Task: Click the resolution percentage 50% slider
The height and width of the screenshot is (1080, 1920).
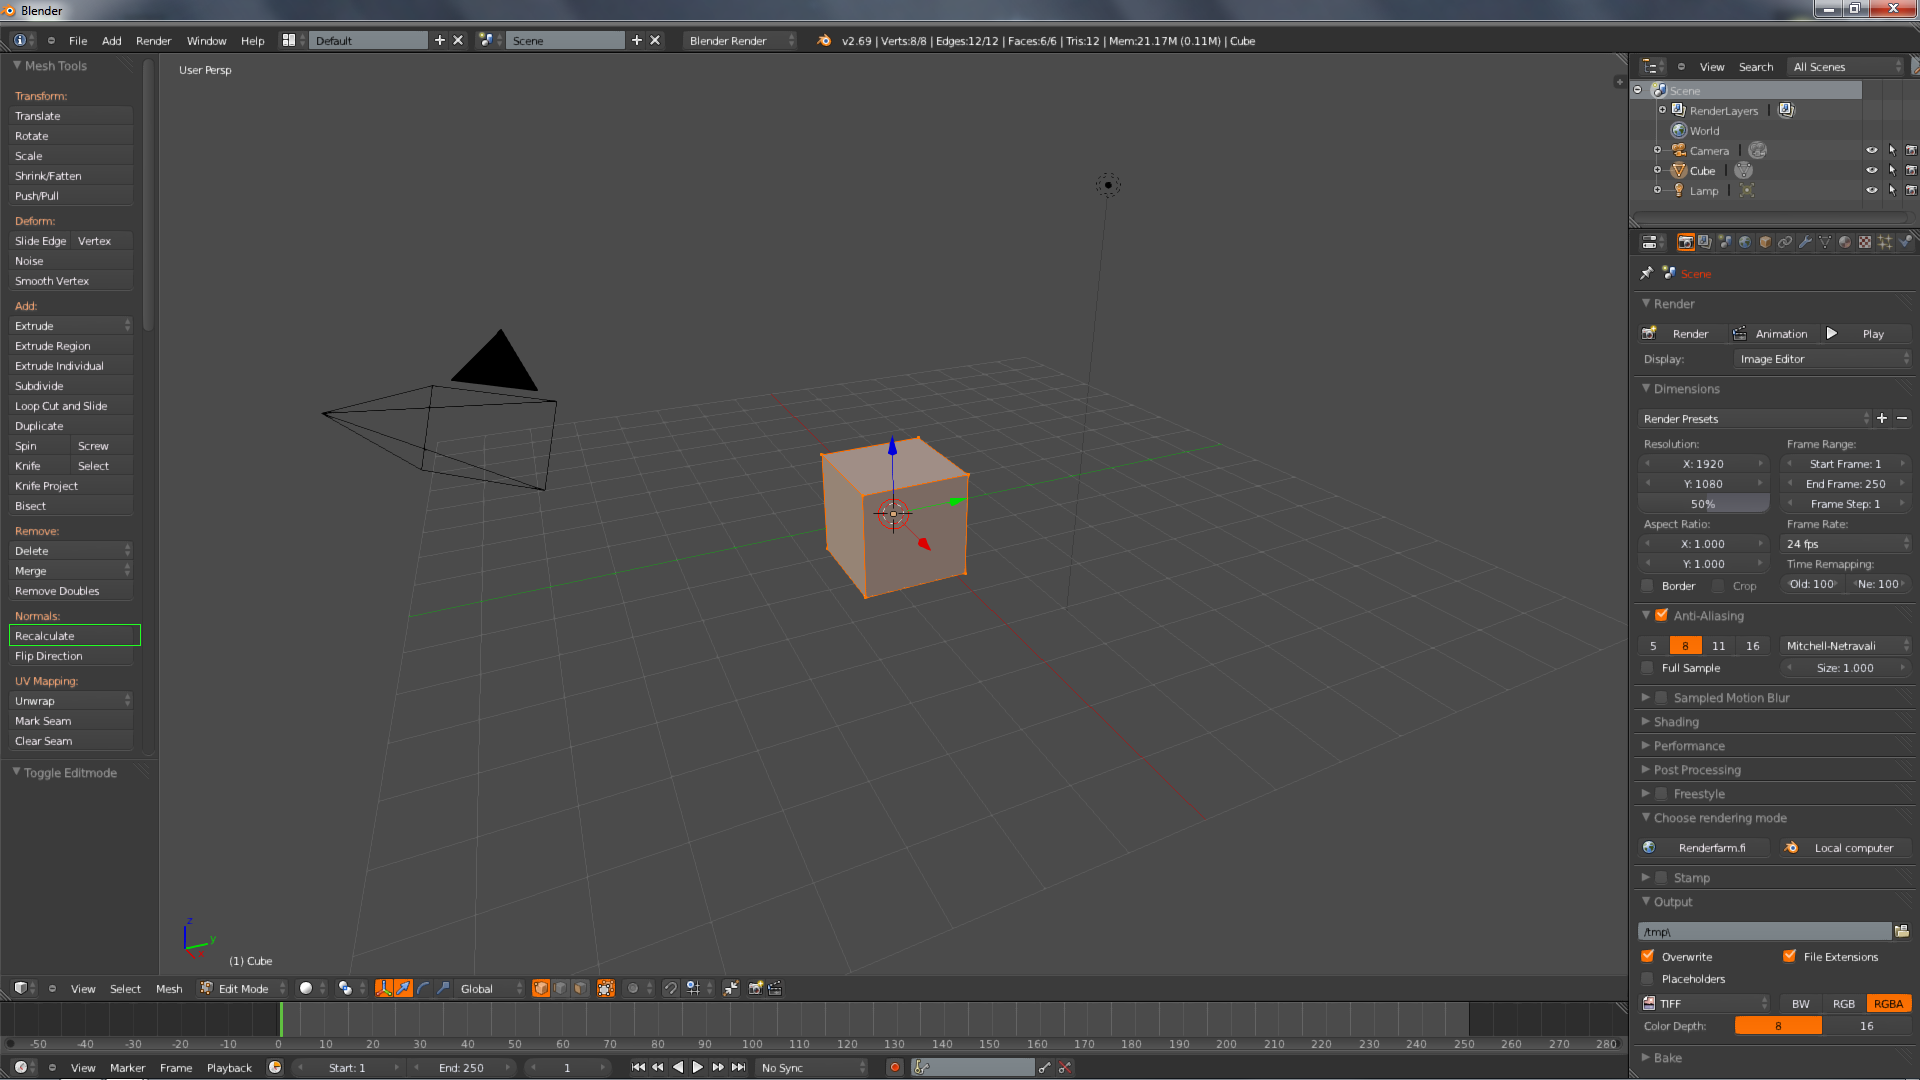Action: click(1703, 503)
